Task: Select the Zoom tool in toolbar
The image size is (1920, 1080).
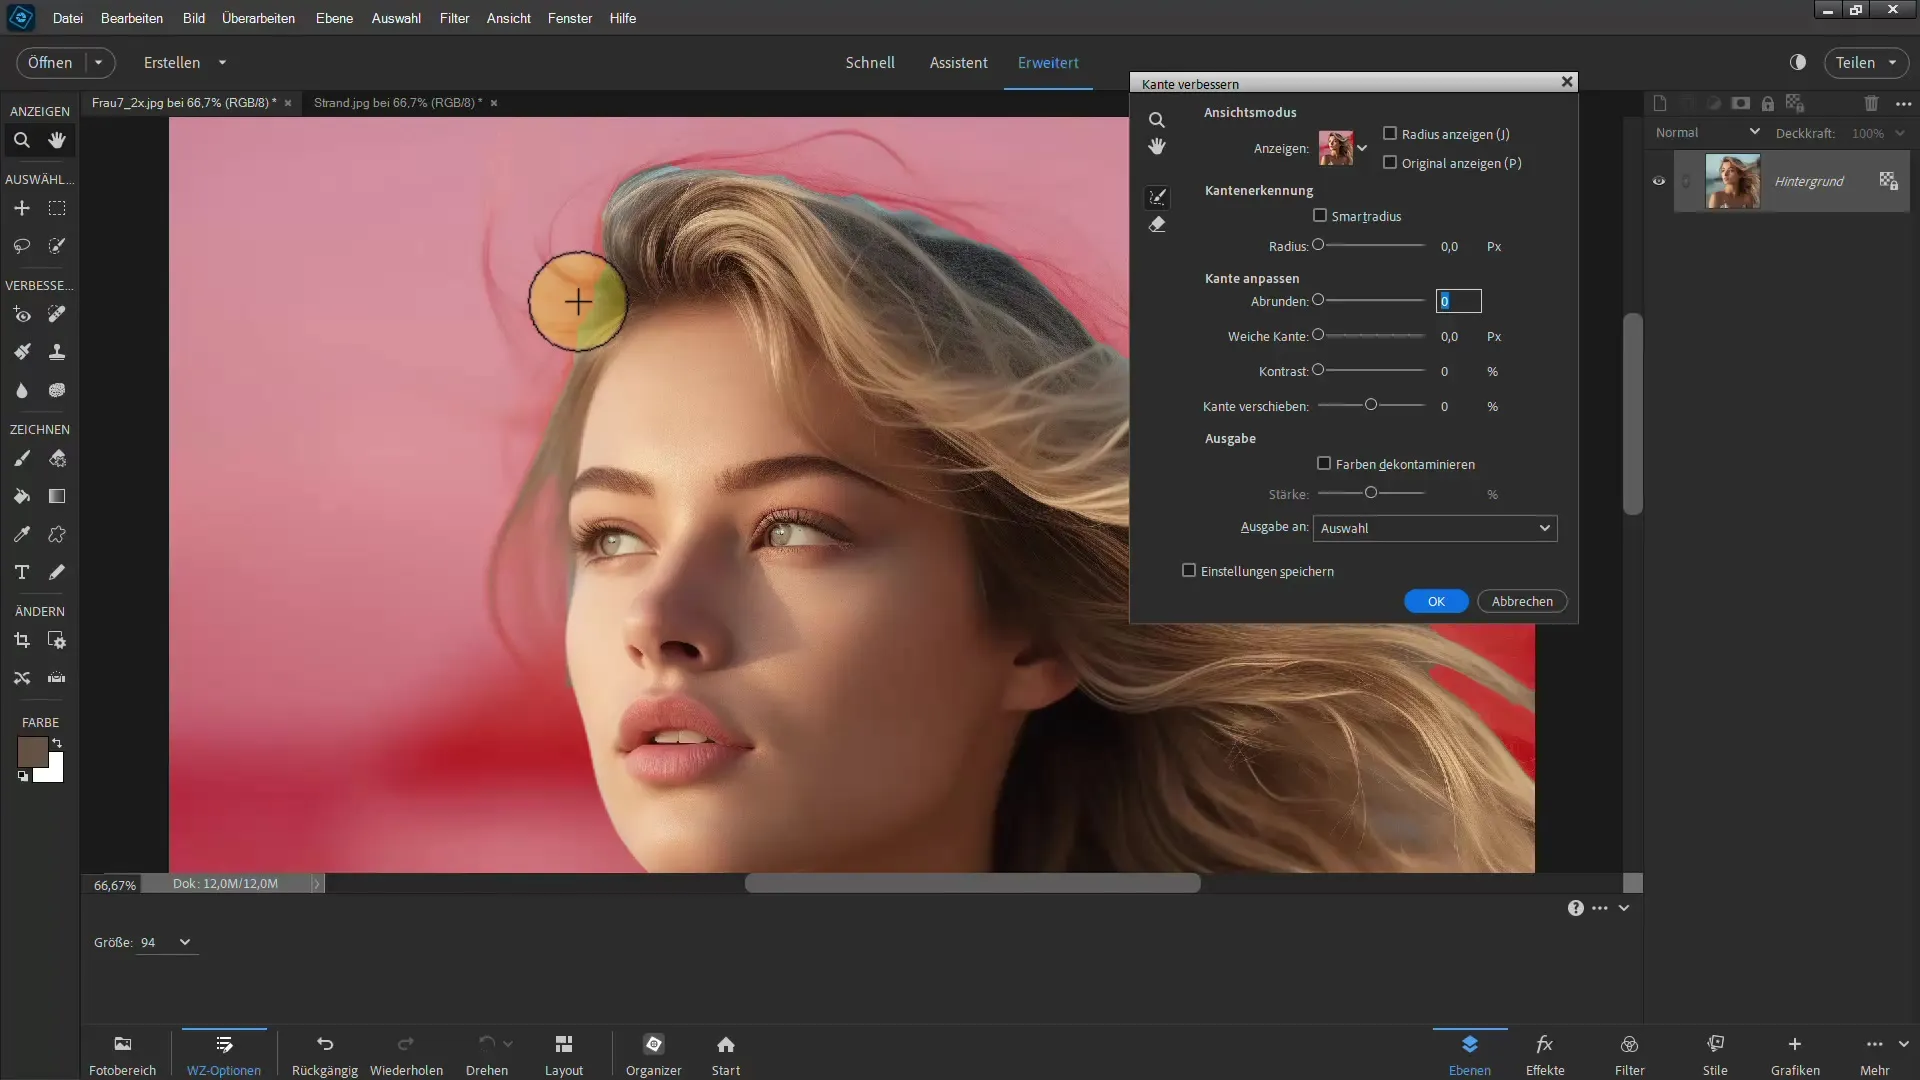Action: (x=20, y=140)
